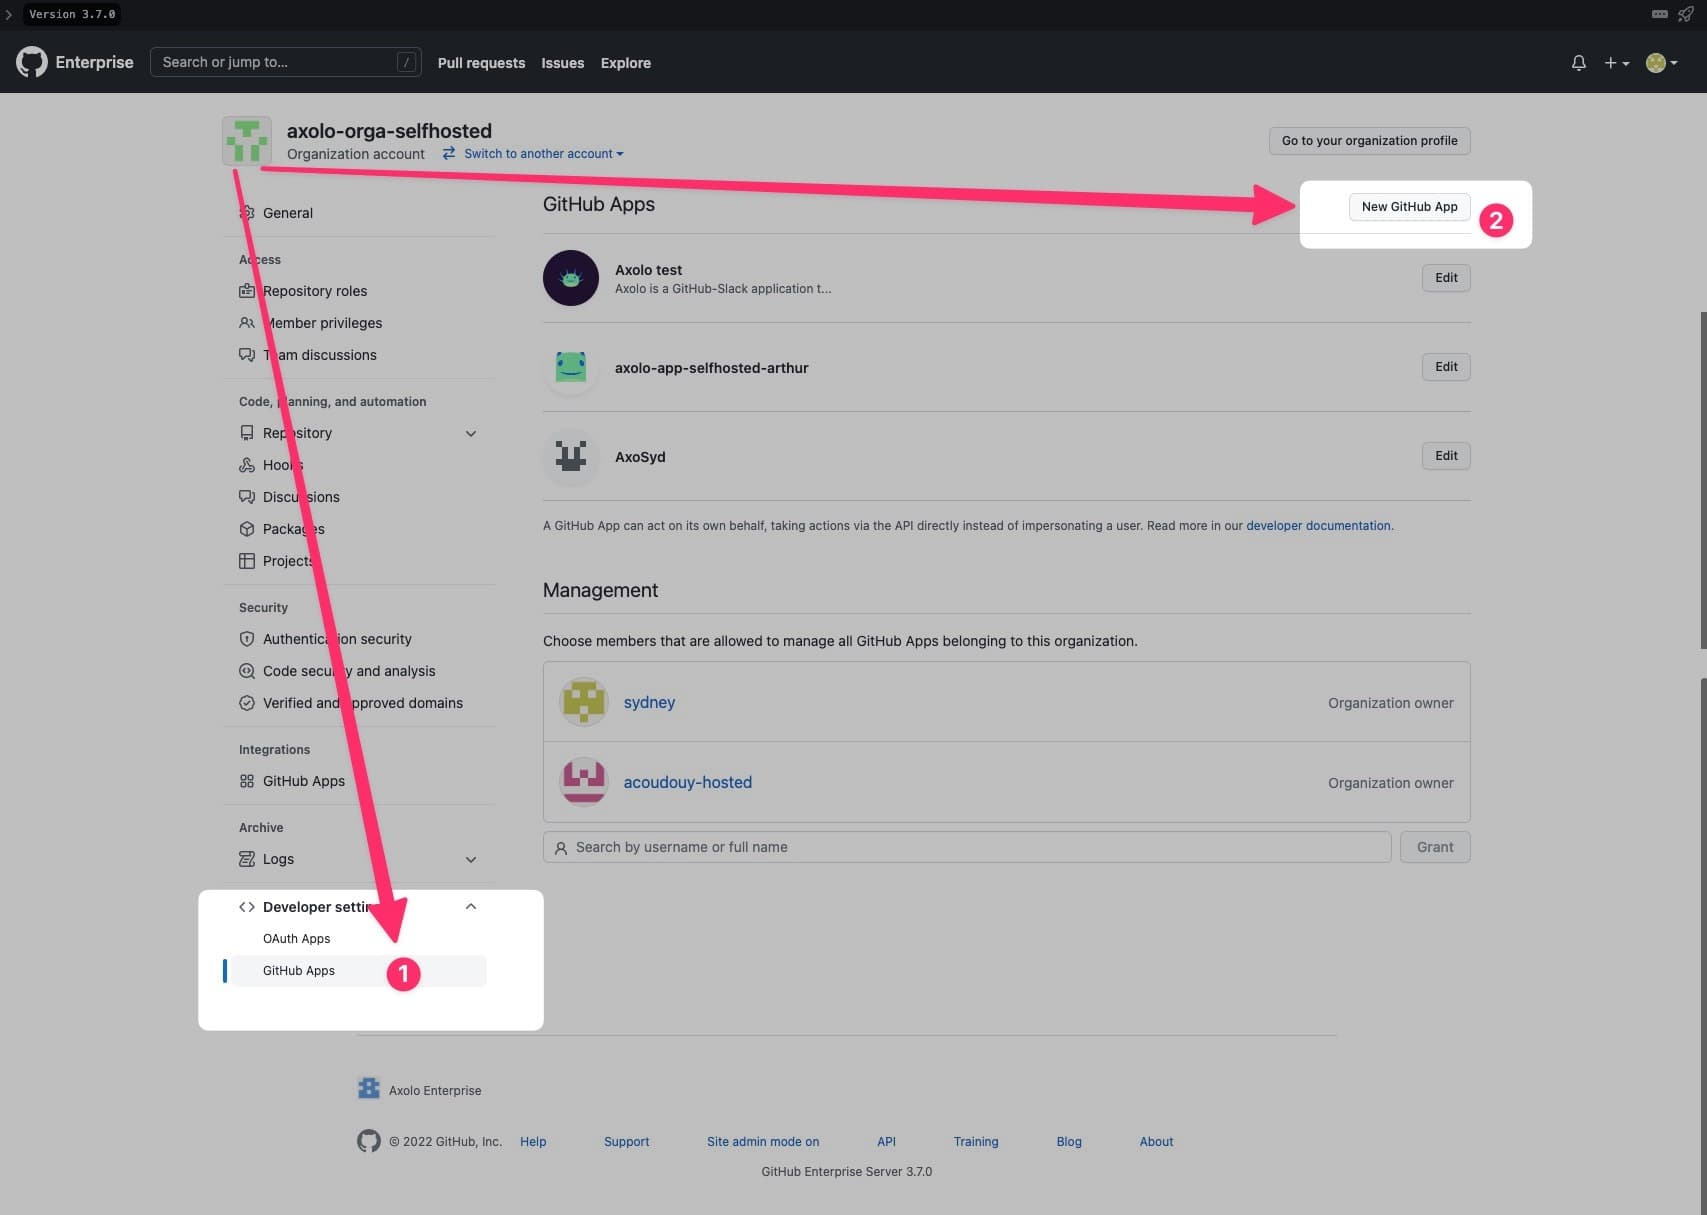Edit the Axolo test app
This screenshot has width=1707, height=1215.
tap(1446, 278)
